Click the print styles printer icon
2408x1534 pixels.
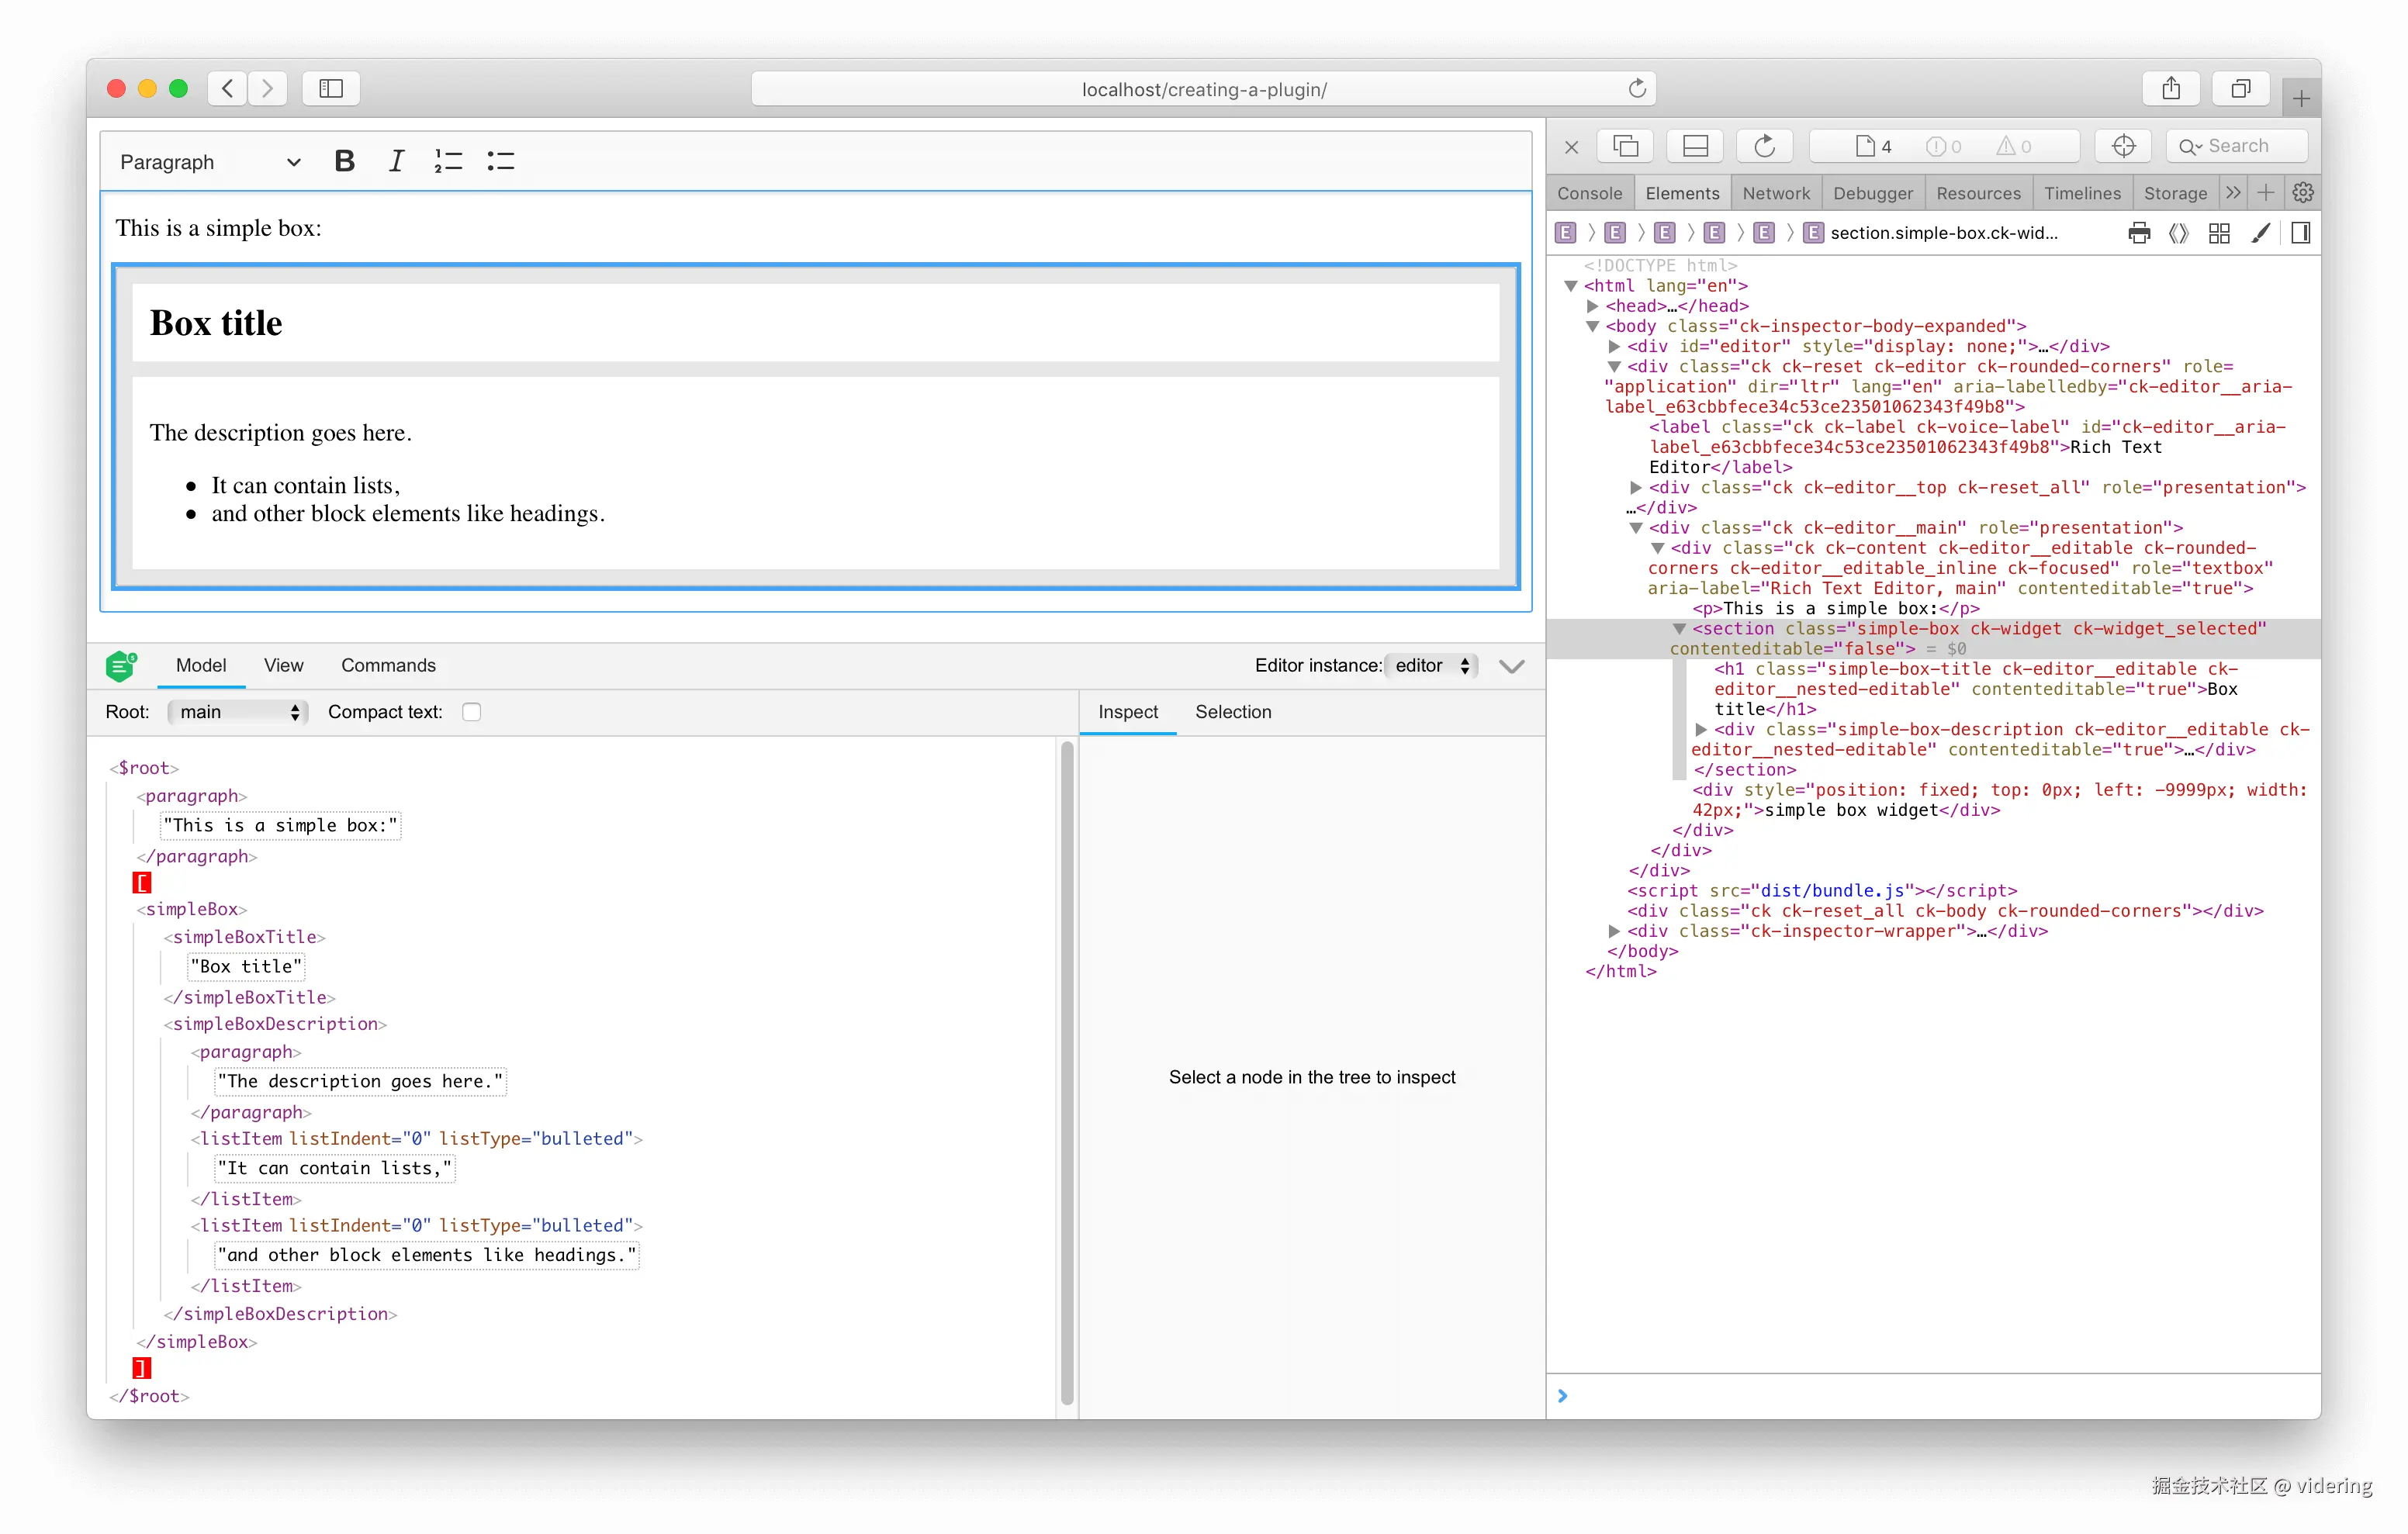[x=2139, y=233]
